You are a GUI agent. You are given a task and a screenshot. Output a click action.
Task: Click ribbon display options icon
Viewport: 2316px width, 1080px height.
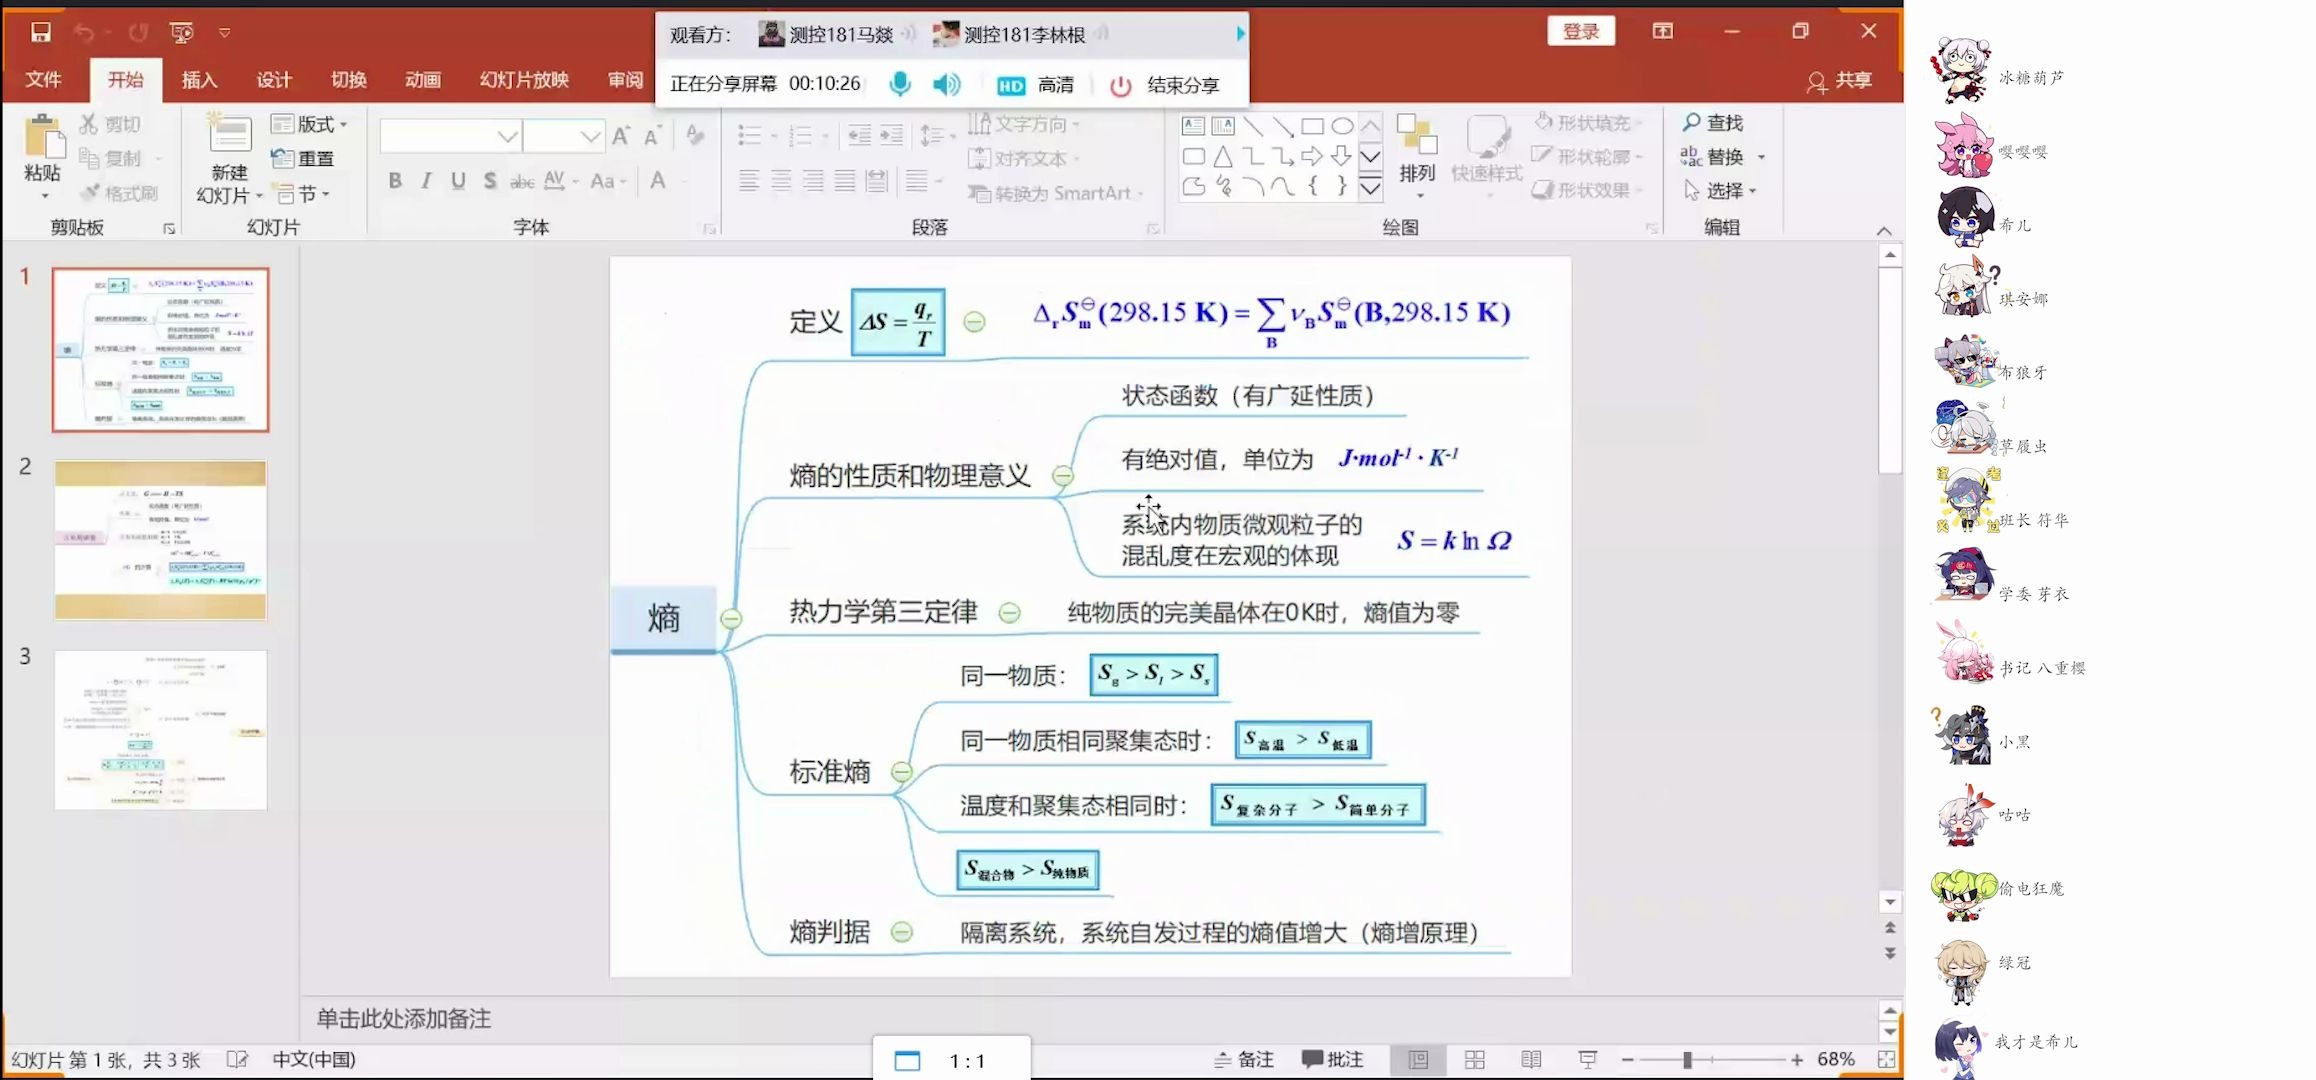pyautogui.click(x=1662, y=31)
